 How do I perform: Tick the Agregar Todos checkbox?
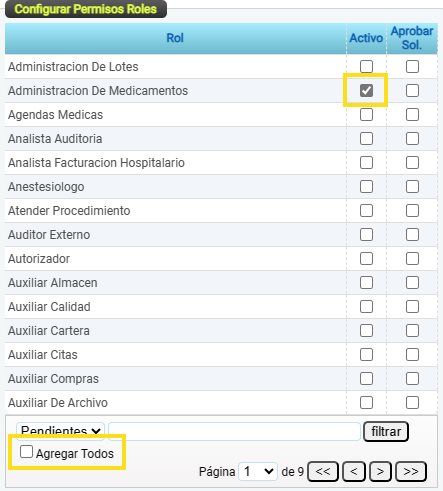pos(26,452)
